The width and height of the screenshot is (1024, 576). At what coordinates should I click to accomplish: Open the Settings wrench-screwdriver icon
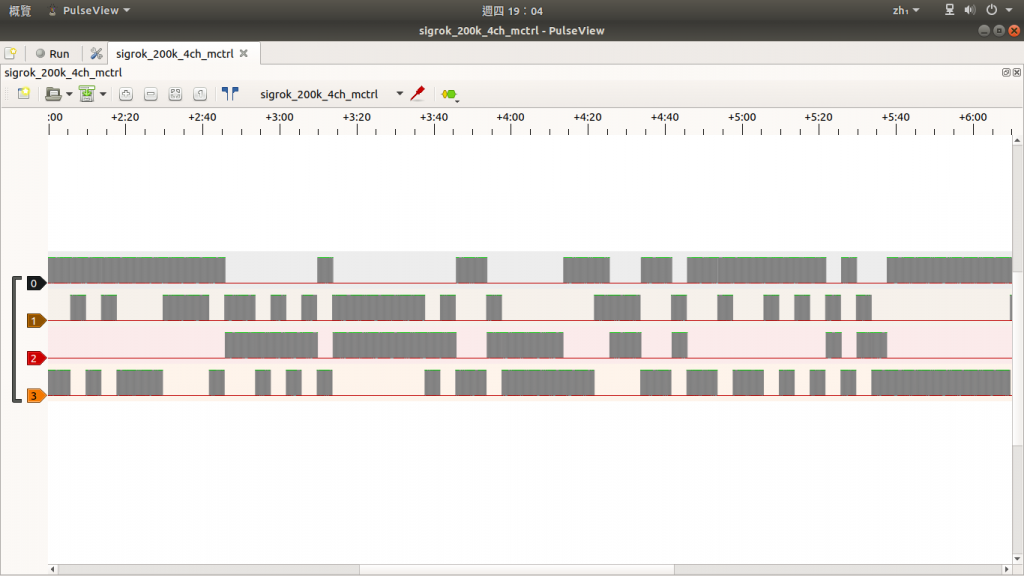(96, 54)
